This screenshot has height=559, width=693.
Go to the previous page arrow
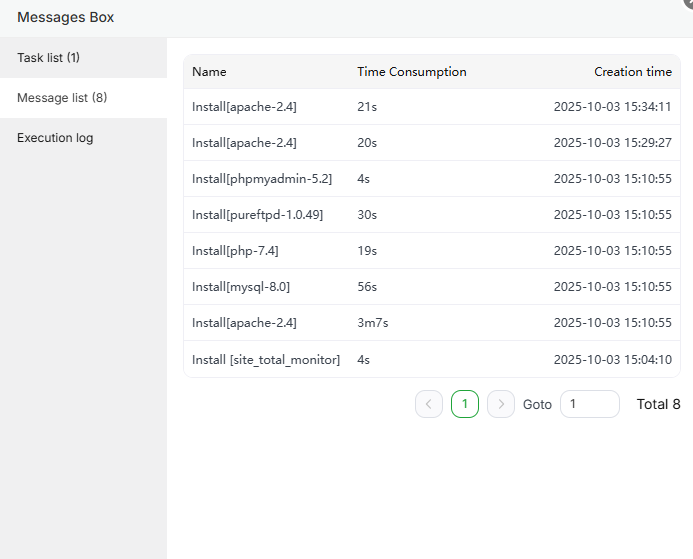(x=429, y=404)
